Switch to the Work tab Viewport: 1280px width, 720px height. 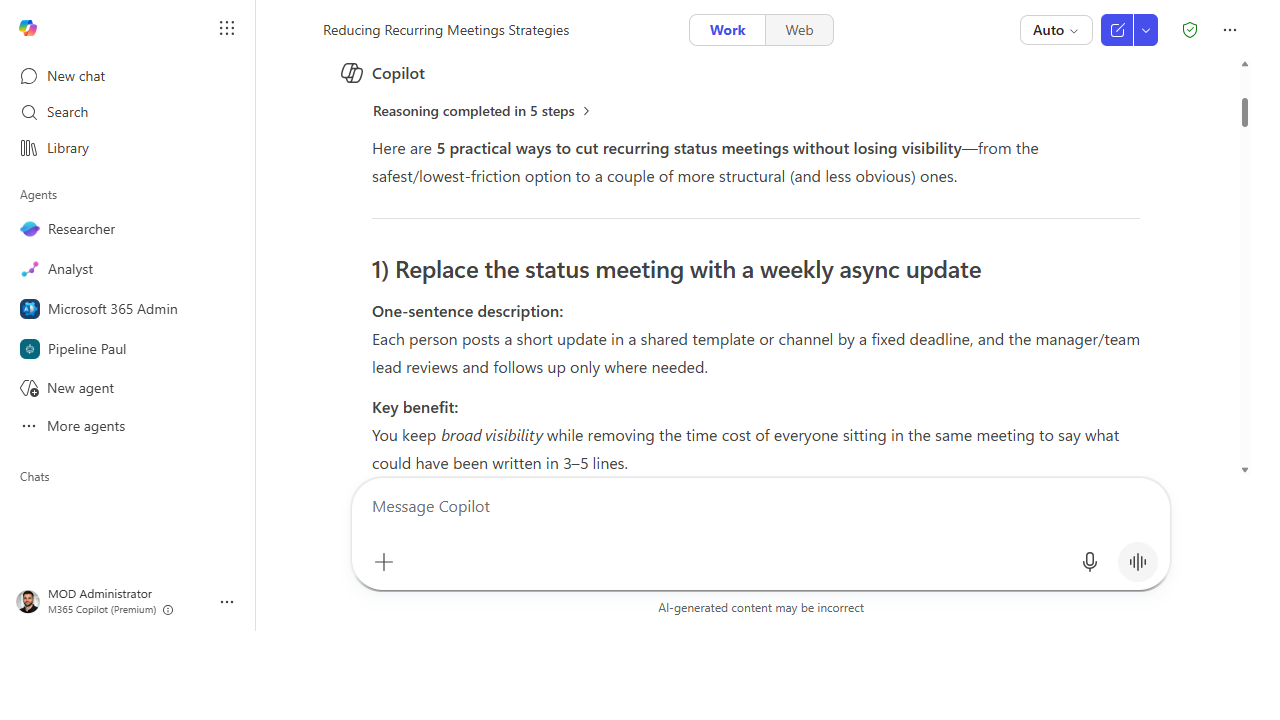(728, 30)
